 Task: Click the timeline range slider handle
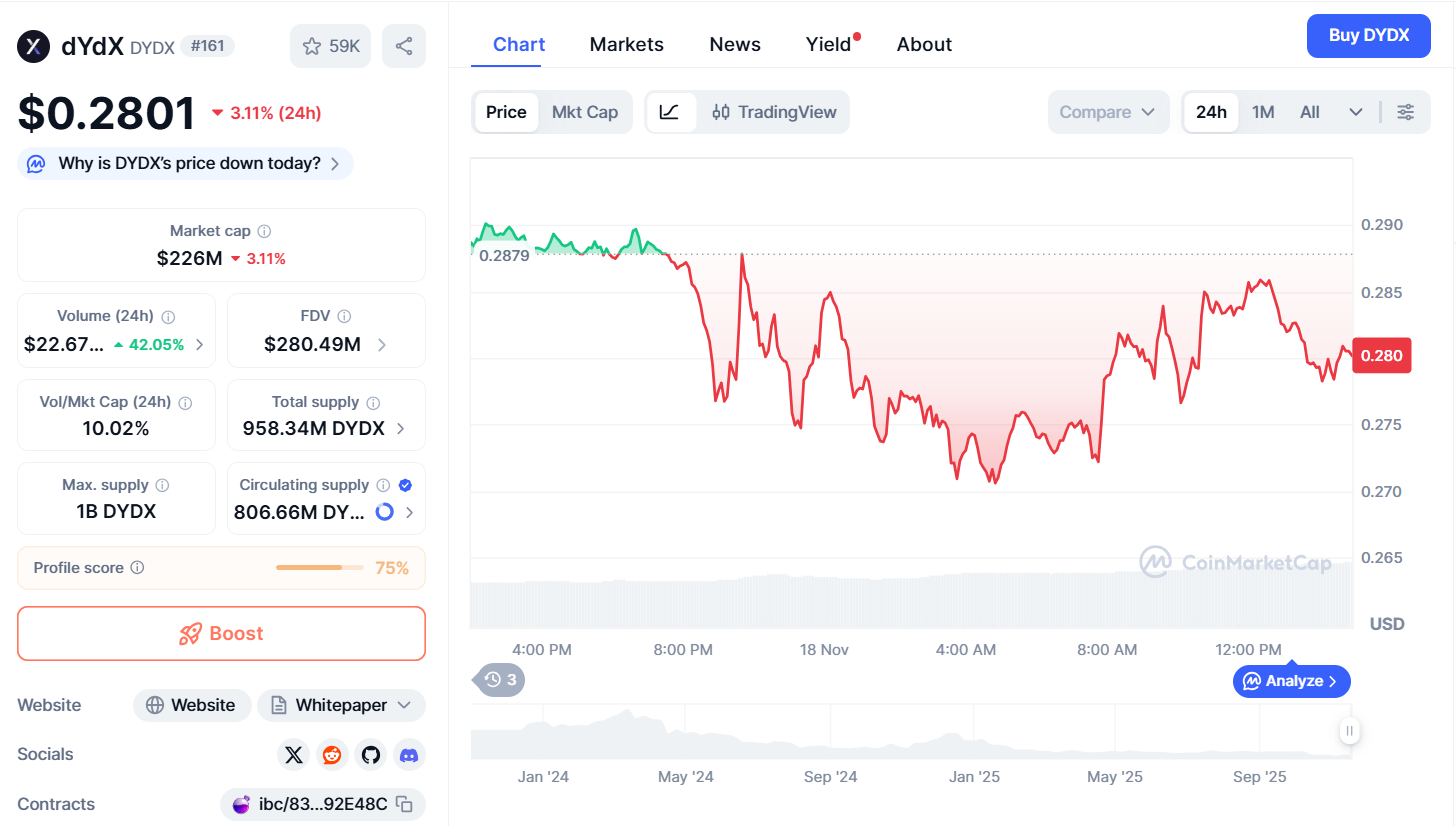1350,731
